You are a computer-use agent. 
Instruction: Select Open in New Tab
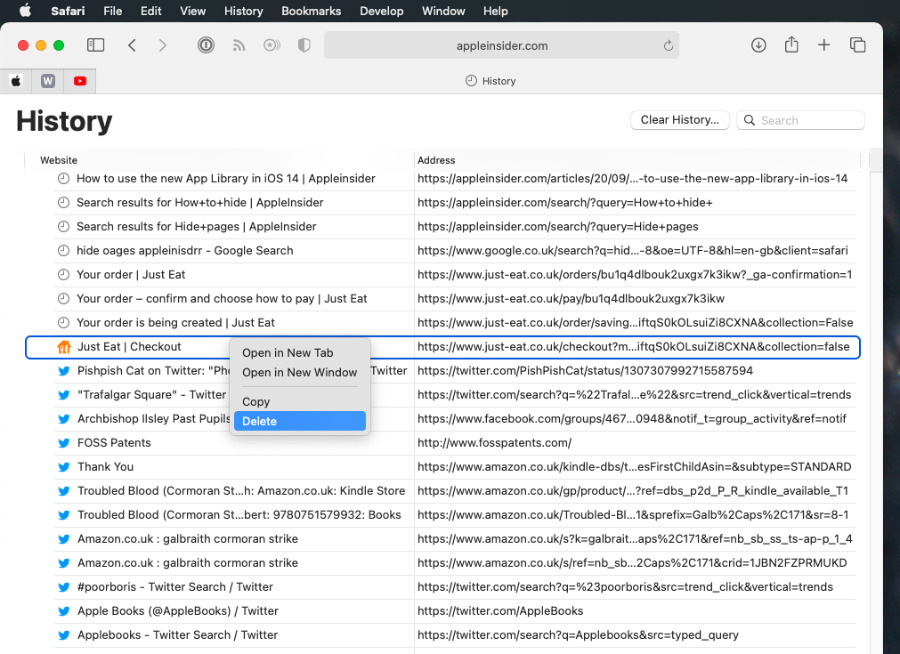[288, 353]
